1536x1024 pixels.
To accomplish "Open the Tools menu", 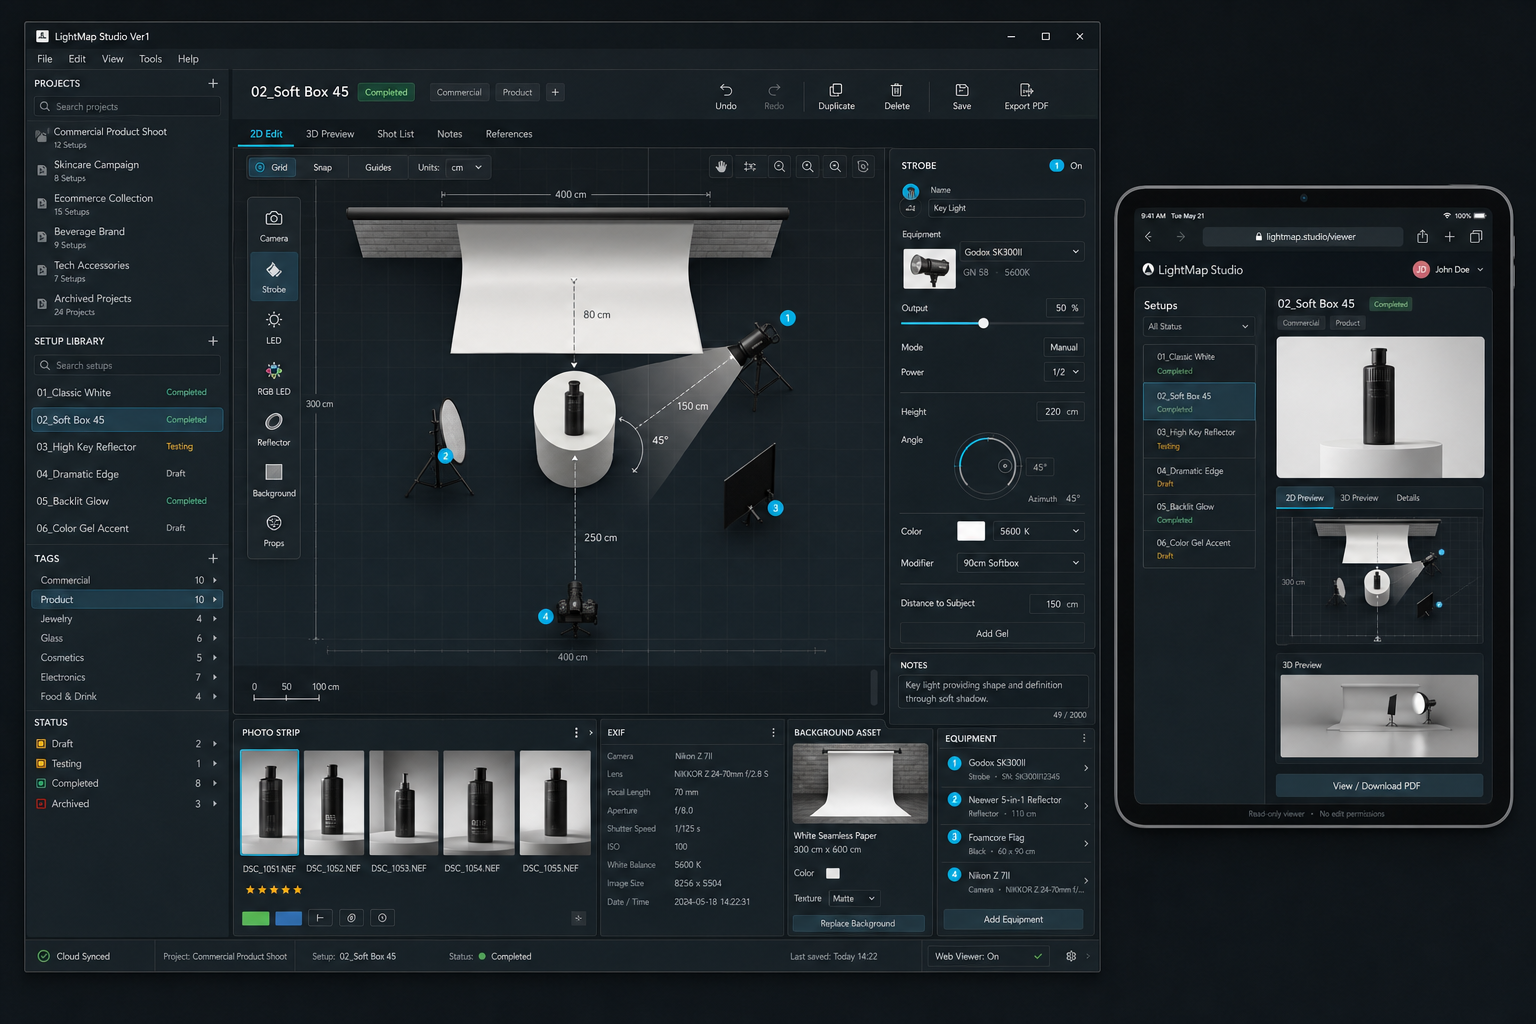I will tap(151, 59).
